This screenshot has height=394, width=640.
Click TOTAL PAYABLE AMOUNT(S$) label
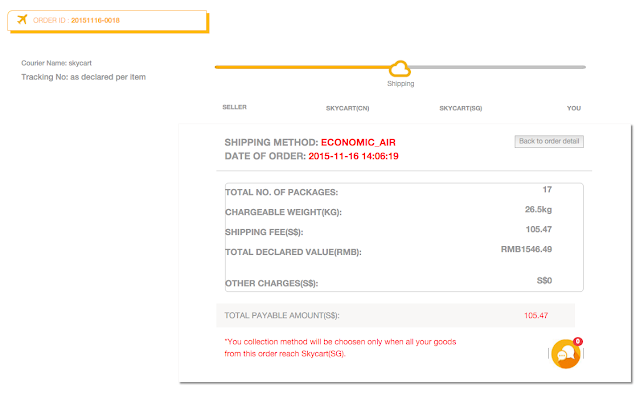(x=282, y=316)
